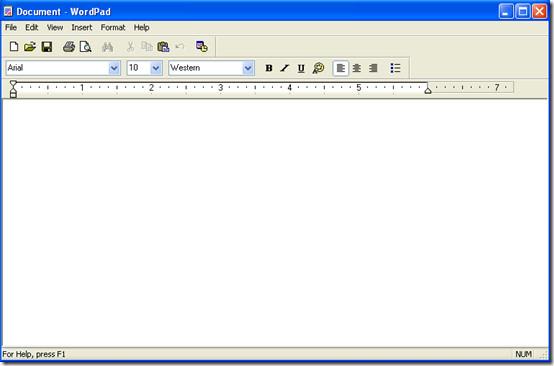
Task: Click the Find binoculars icon
Action: (x=107, y=47)
